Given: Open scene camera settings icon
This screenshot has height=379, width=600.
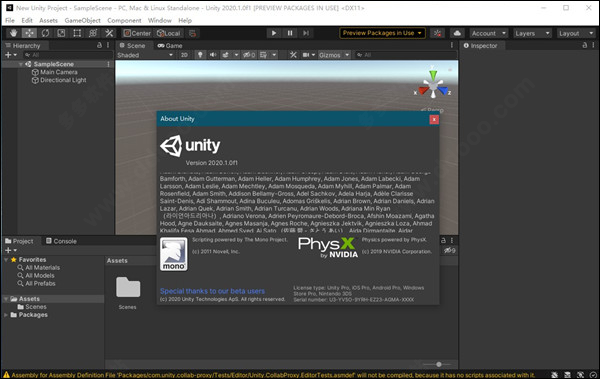Looking at the screenshot, I should pos(306,55).
